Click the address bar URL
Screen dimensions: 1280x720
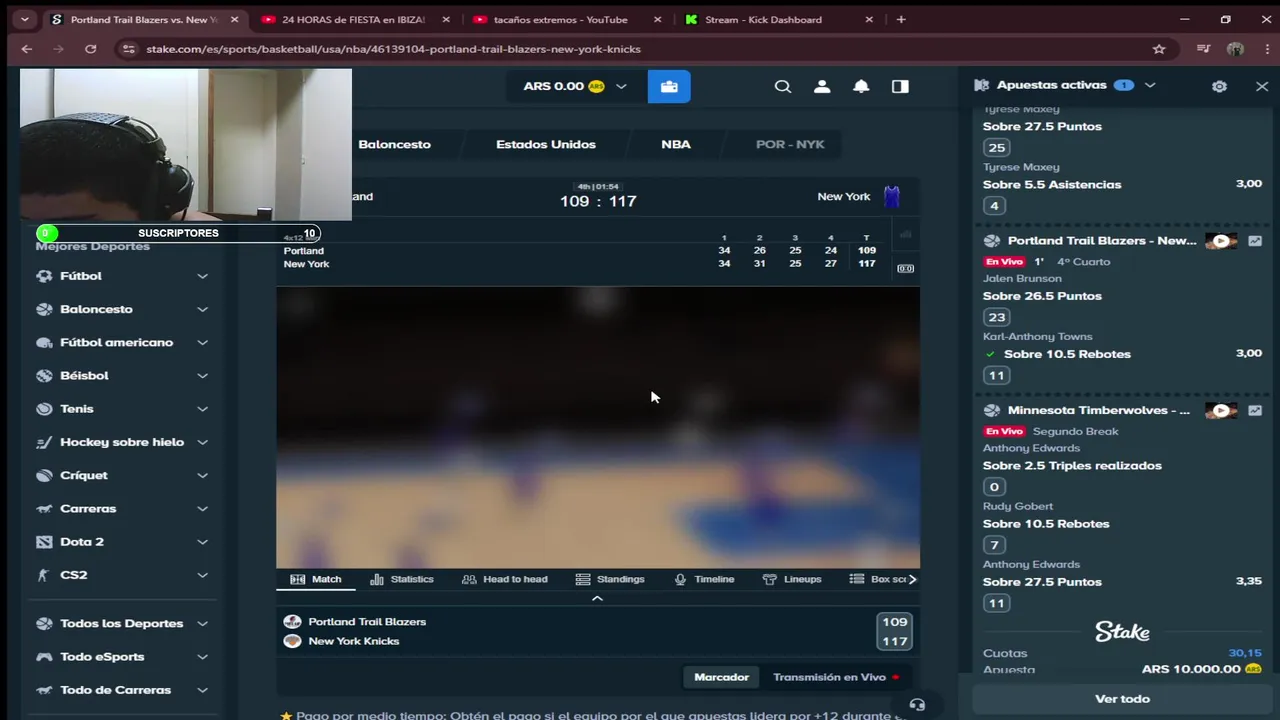point(393,49)
